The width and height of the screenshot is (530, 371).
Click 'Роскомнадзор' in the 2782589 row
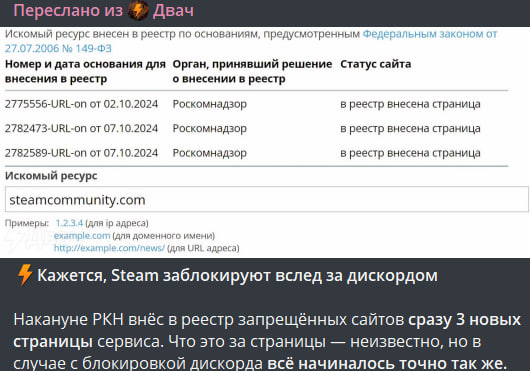210,153
